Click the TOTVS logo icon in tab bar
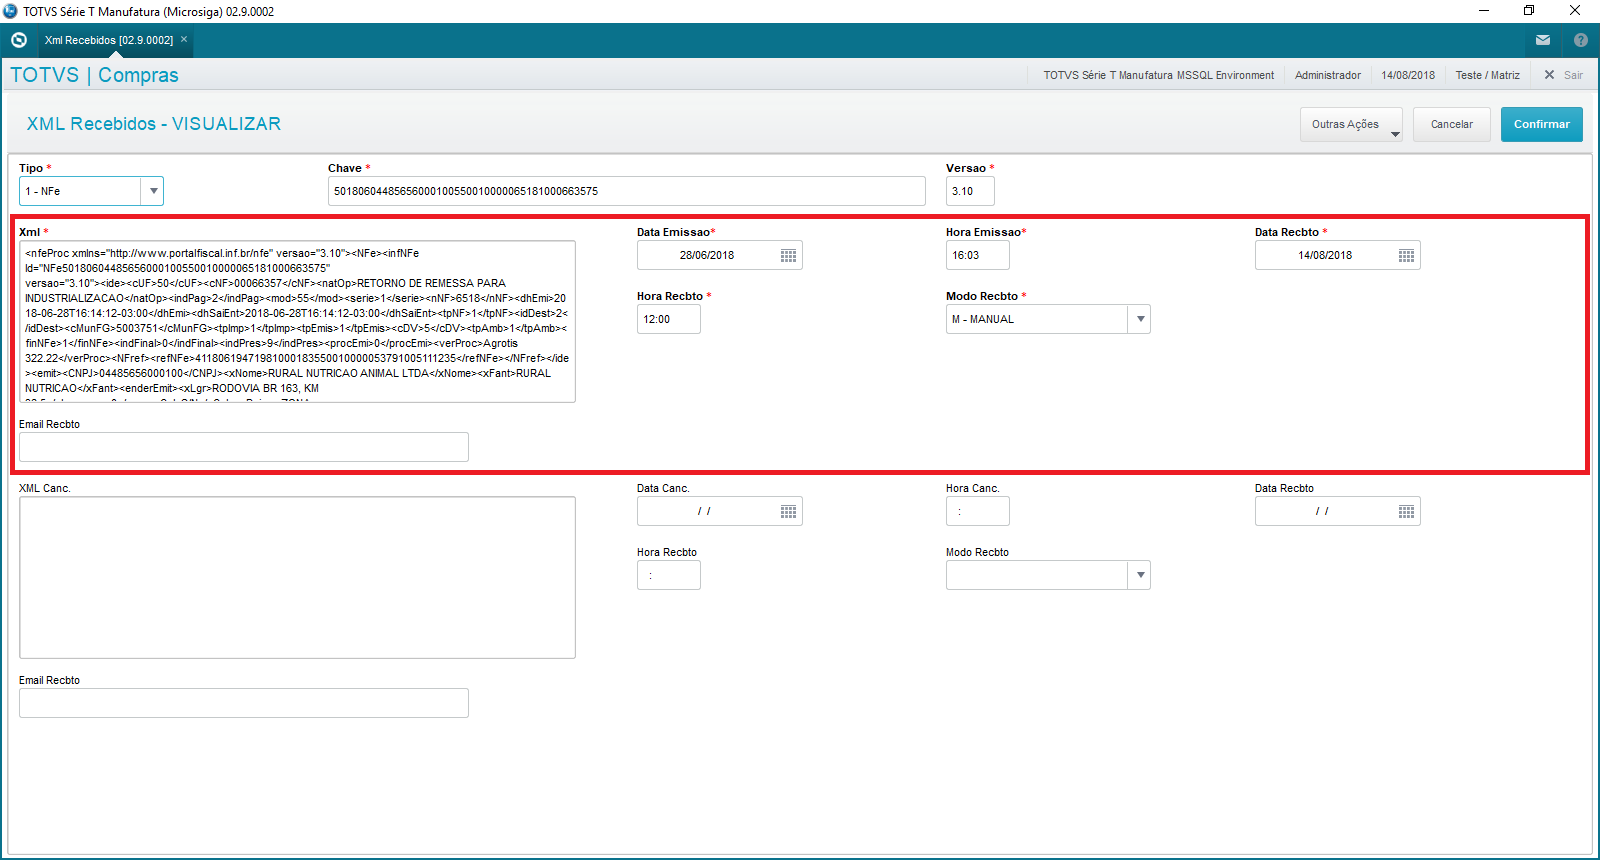Viewport: 1600px width, 860px height. pyautogui.click(x=18, y=40)
